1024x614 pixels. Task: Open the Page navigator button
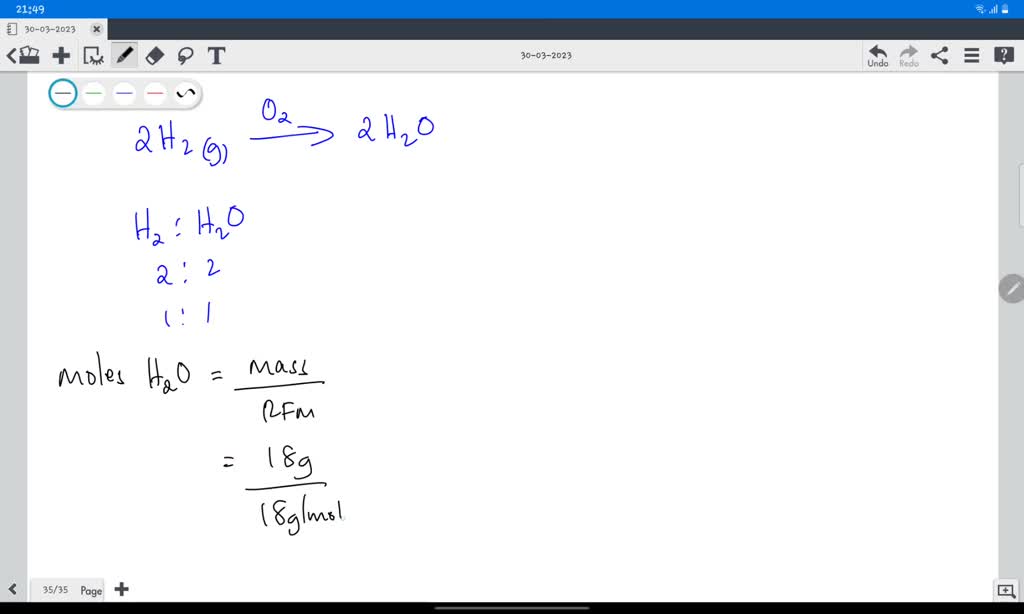(91, 590)
